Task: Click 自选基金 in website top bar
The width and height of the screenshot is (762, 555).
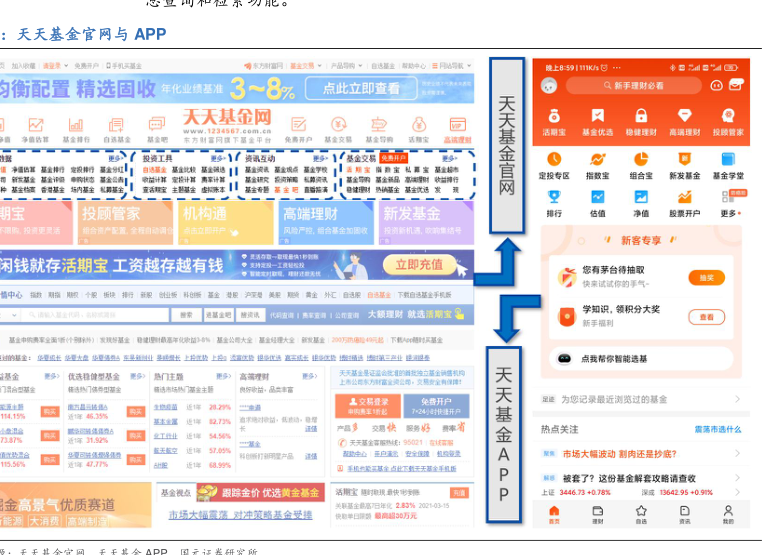Action: pos(383,66)
